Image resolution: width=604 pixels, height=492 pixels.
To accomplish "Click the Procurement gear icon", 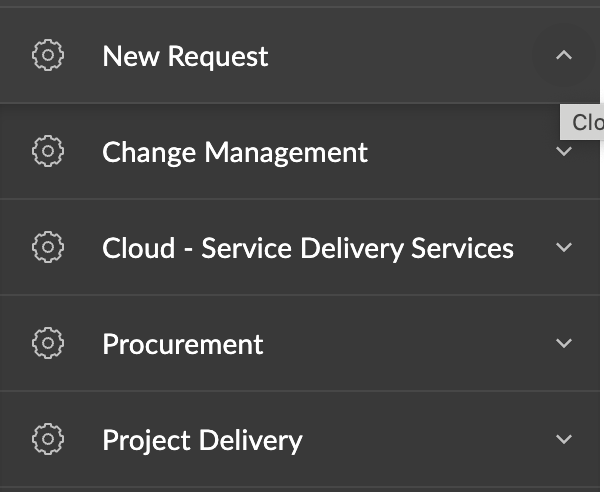I will tap(48, 343).
